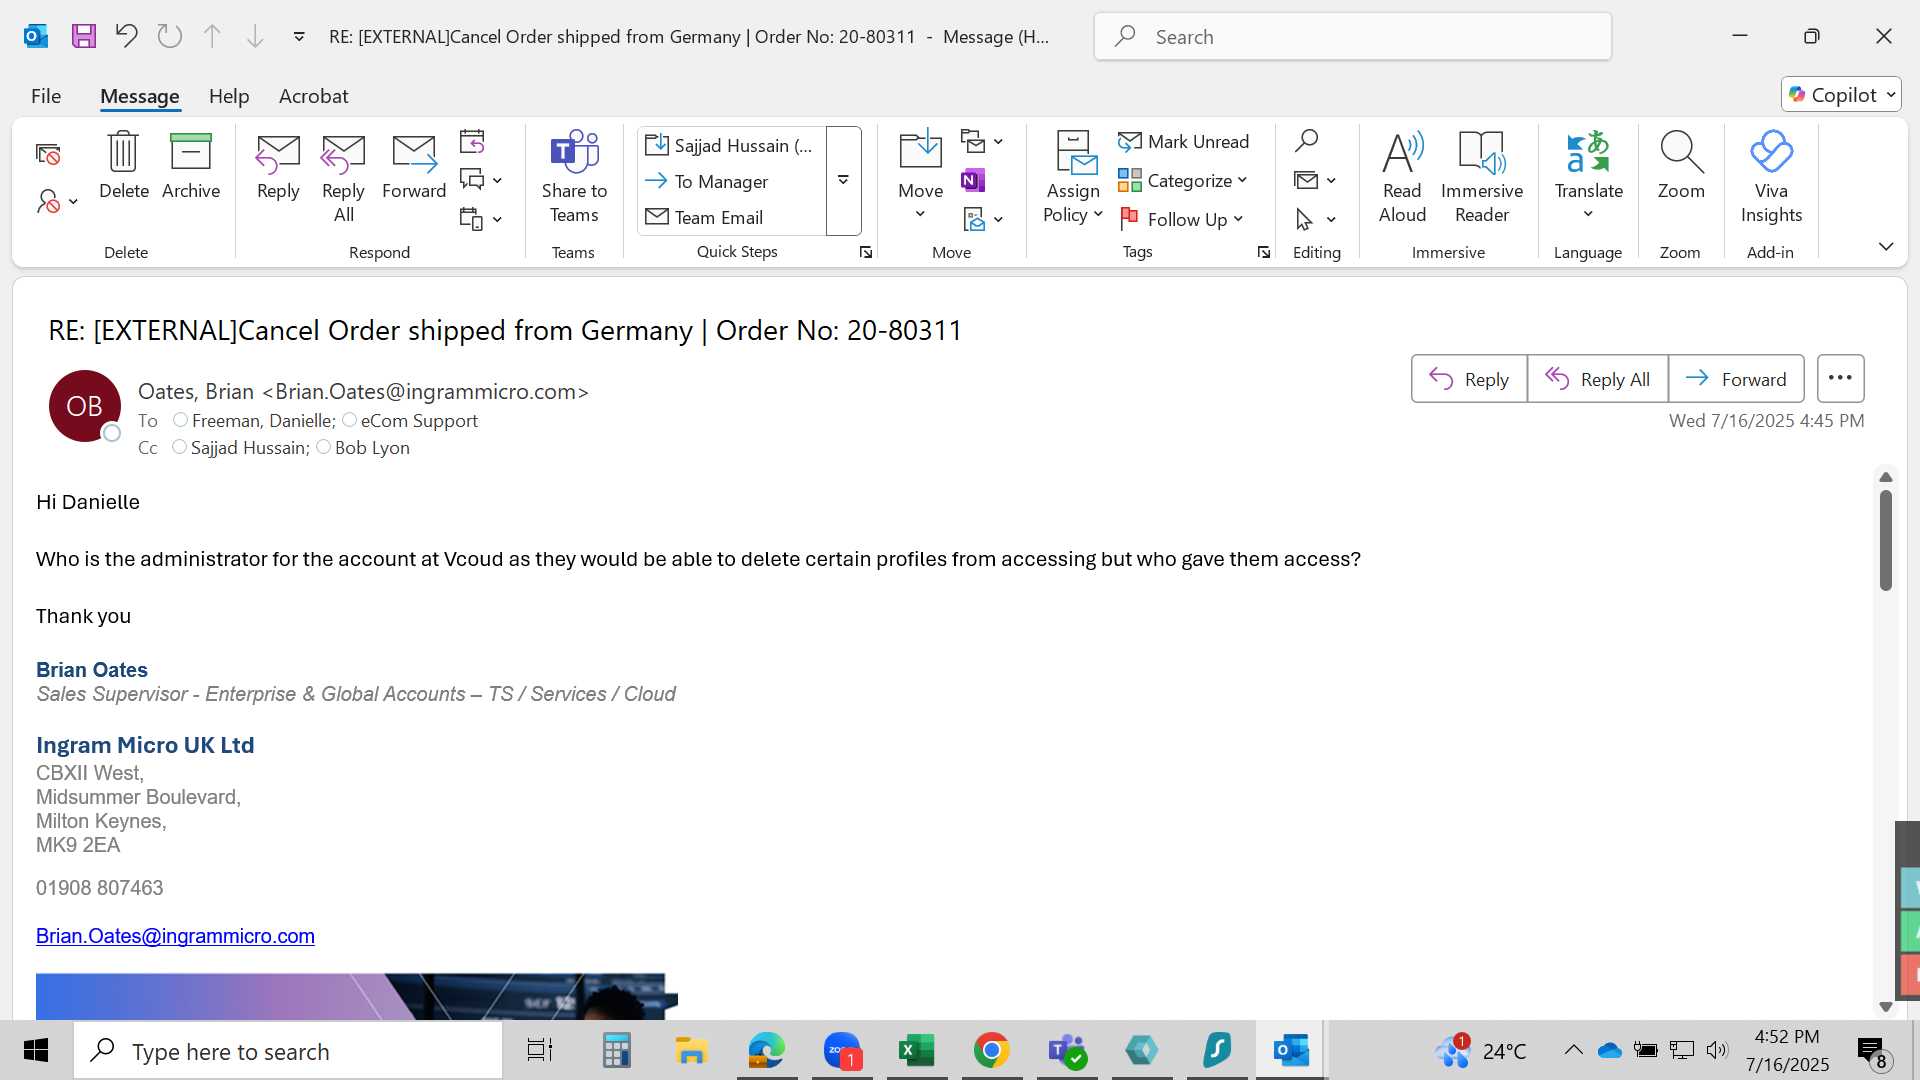This screenshot has height=1080, width=1920.
Task: Go to next item with down arrow
Action: (255, 37)
